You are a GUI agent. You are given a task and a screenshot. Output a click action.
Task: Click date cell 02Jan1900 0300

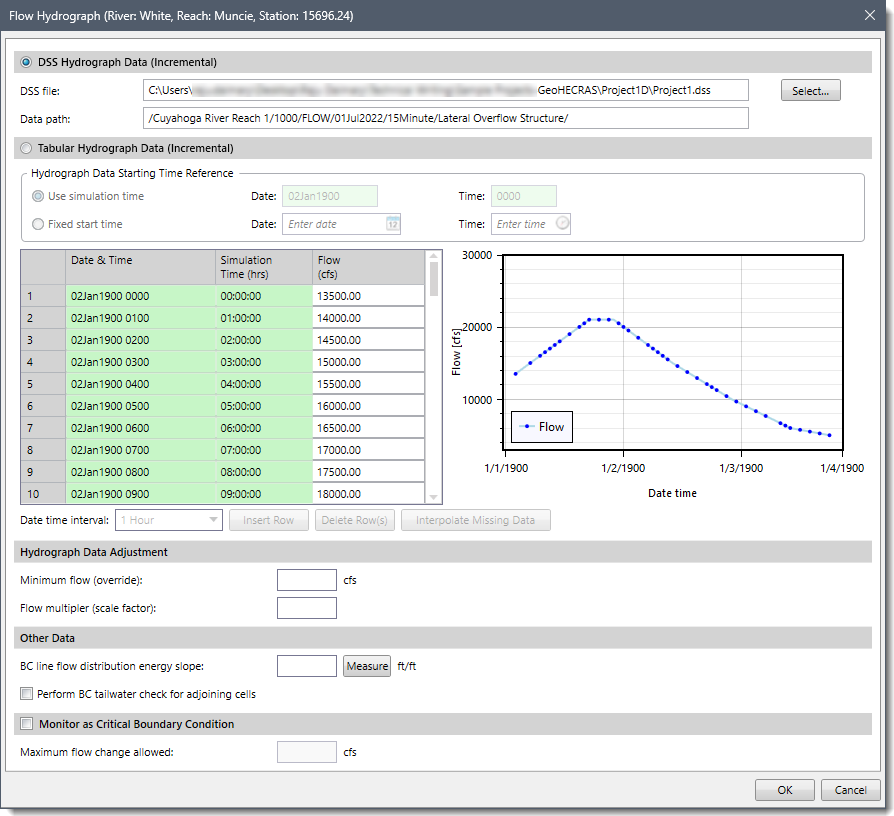[140, 362]
